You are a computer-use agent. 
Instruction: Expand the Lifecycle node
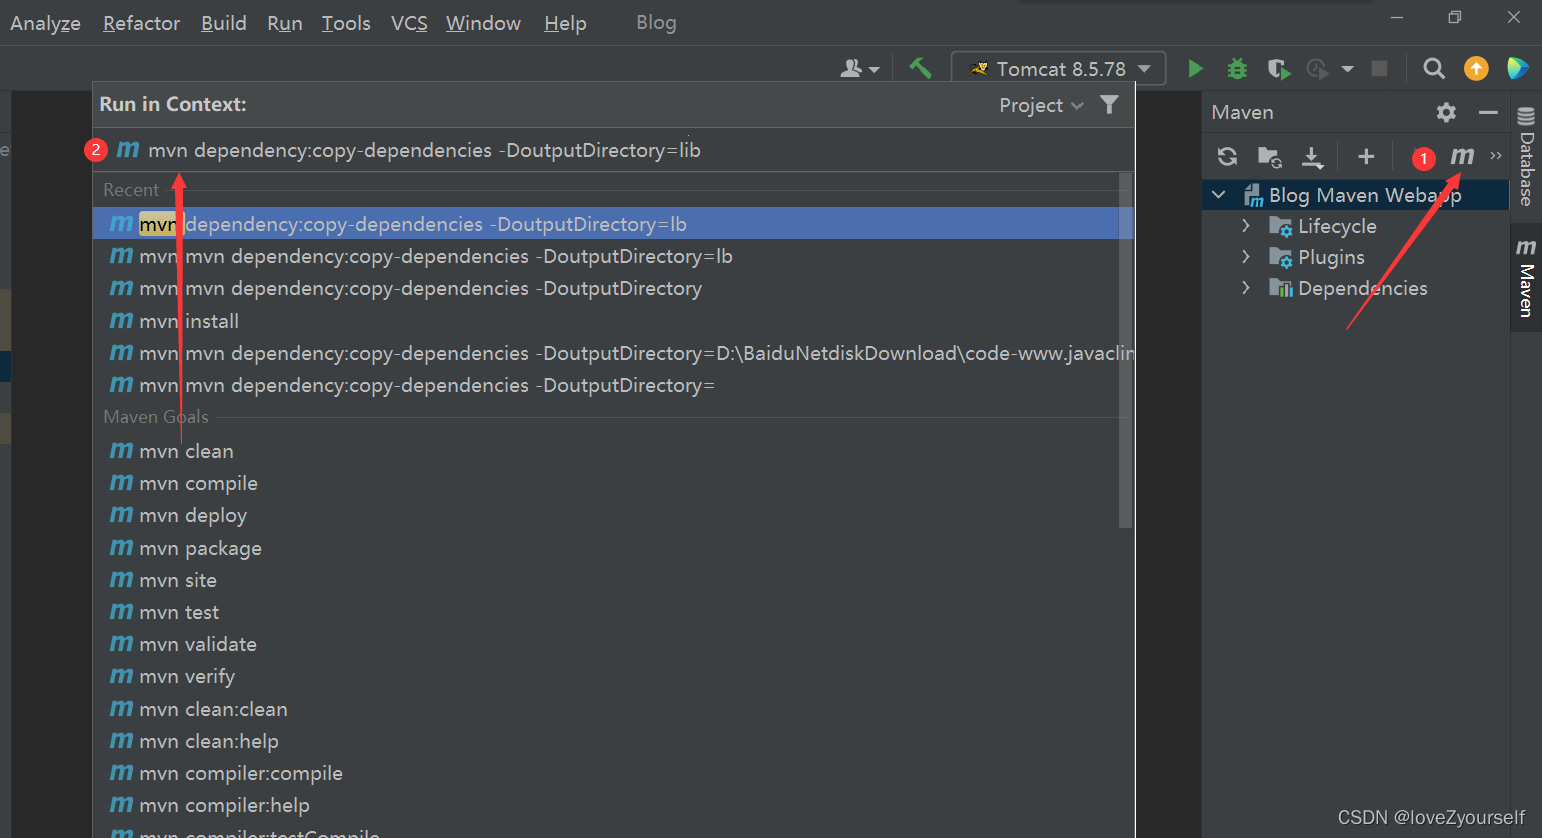tap(1246, 226)
